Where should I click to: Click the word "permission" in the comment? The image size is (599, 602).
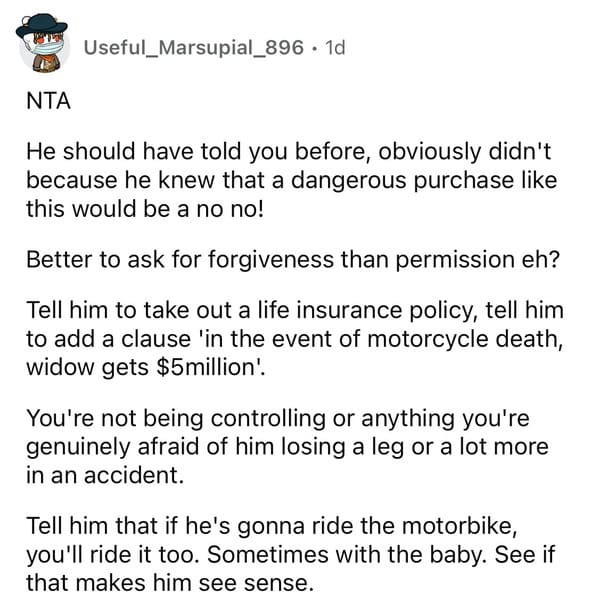455,261
